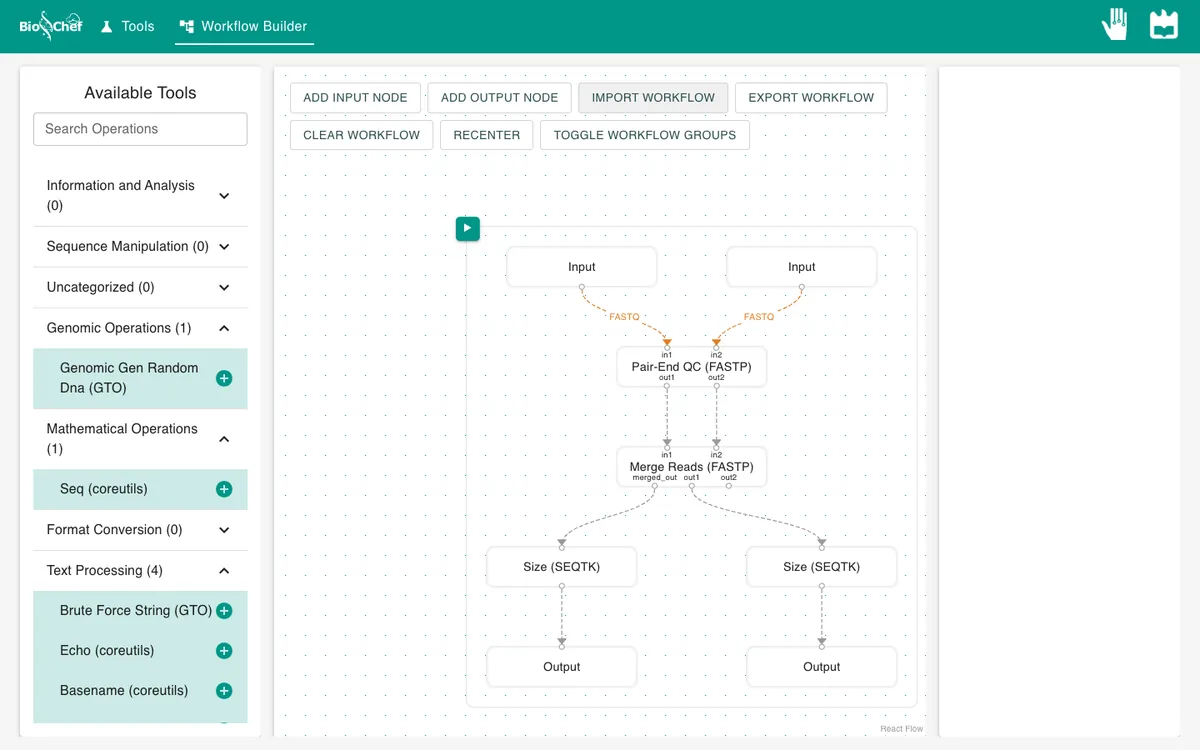Expand the Format Conversion category
The height and width of the screenshot is (750, 1200).
[140, 530]
